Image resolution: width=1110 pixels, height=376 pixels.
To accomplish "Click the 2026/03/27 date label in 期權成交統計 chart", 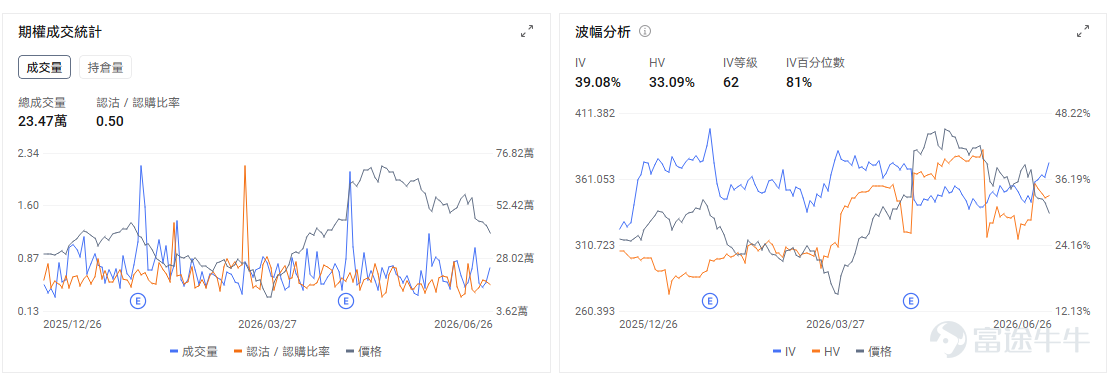I will tap(267, 324).
